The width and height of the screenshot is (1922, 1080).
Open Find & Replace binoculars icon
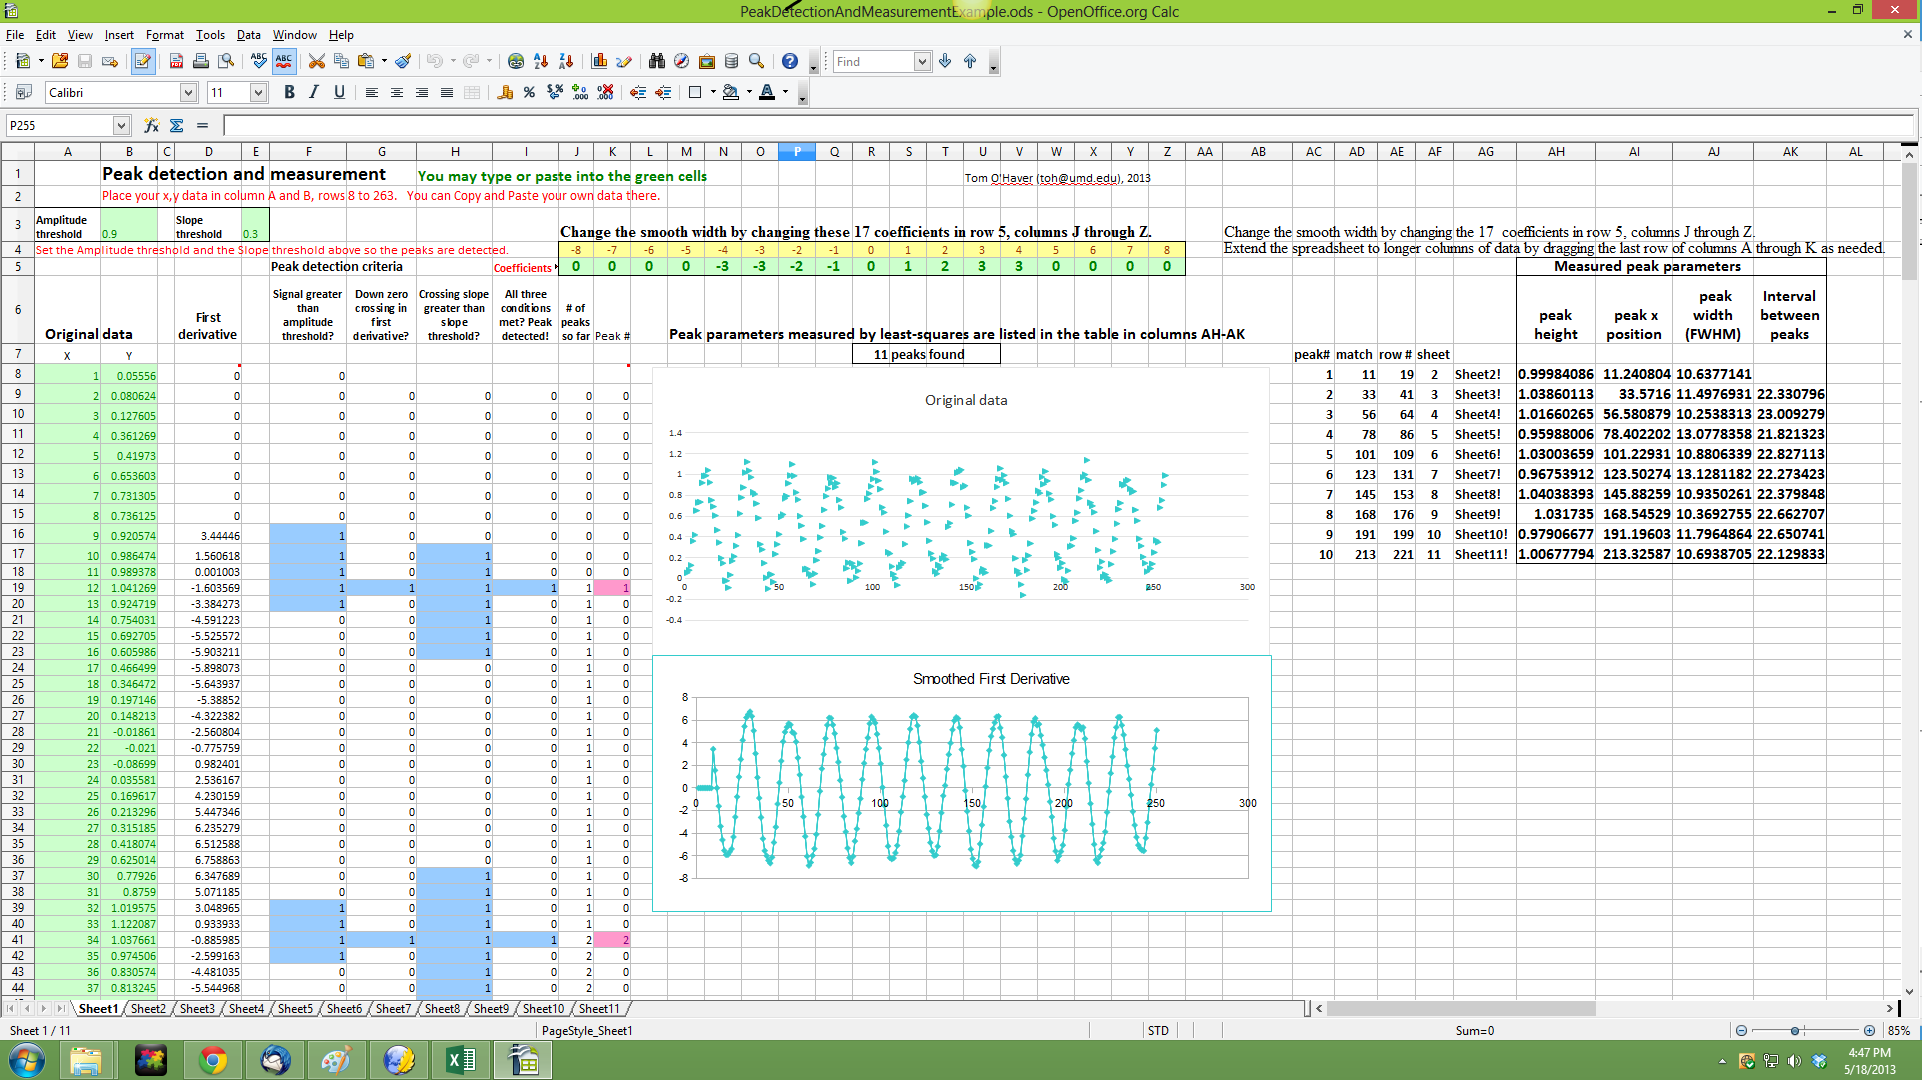tap(657, 62)
